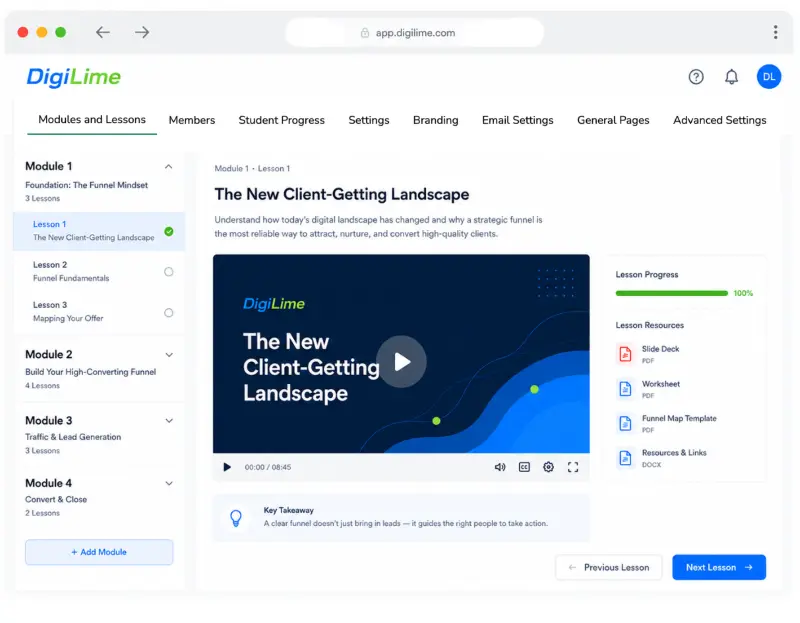The width and height of the screenshot is (800, 623).
Task: Click the DigiLime logo in header
Action: point(73,77)
